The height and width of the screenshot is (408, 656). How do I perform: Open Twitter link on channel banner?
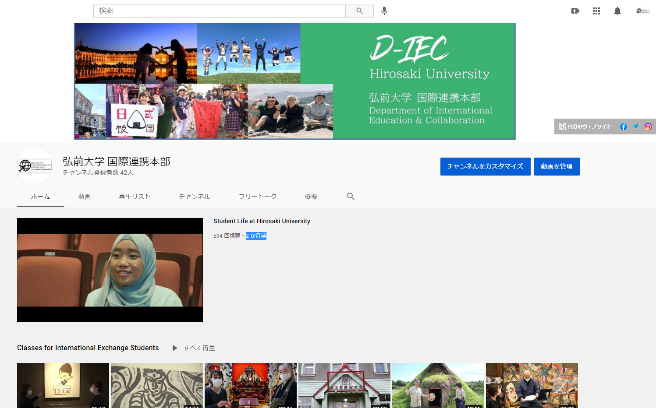click(x=636, y=126)
